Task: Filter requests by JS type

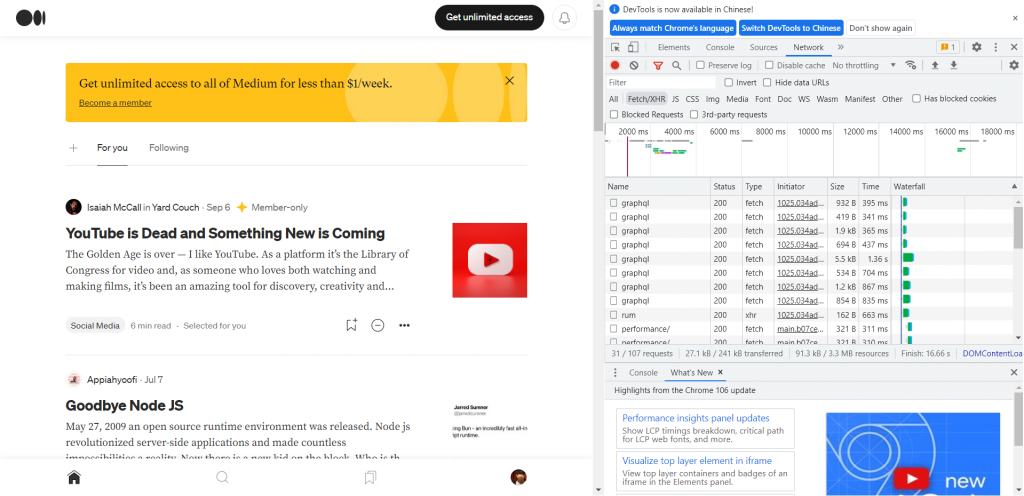Action: [675, 99]
